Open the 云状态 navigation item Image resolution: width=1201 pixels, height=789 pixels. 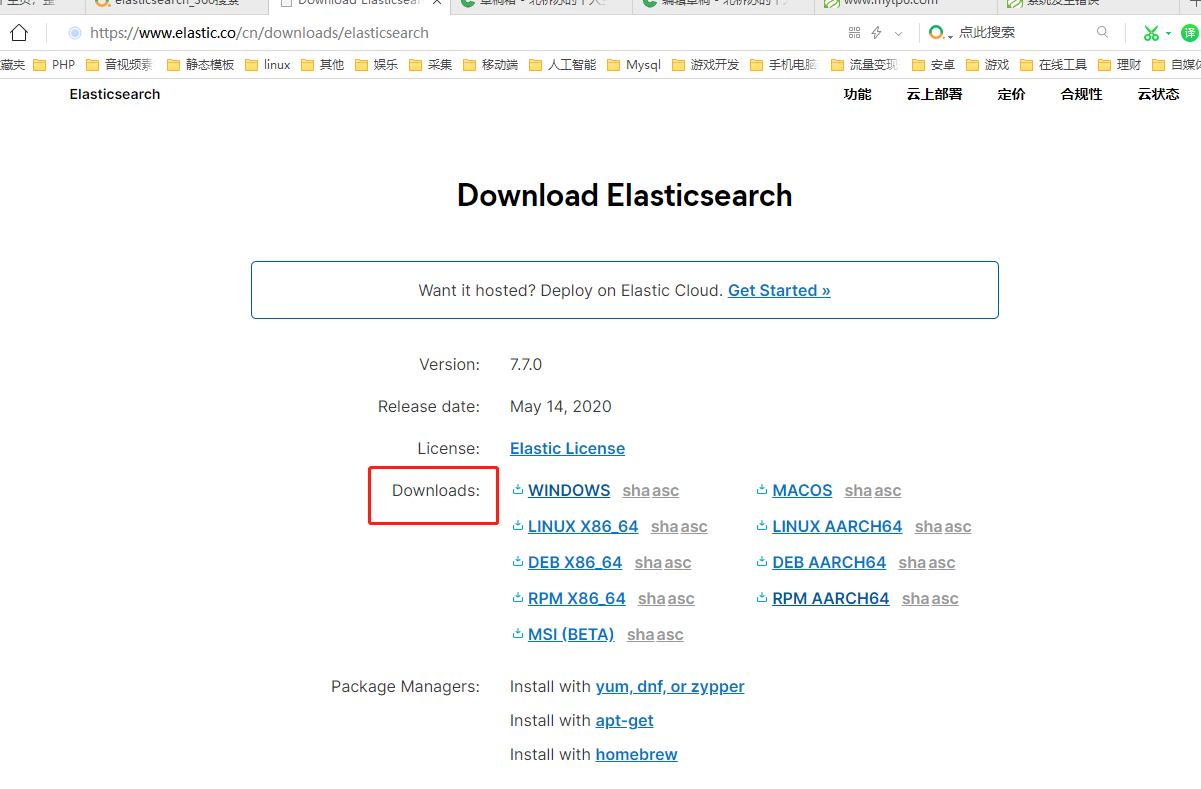[x=1158, y=94]
